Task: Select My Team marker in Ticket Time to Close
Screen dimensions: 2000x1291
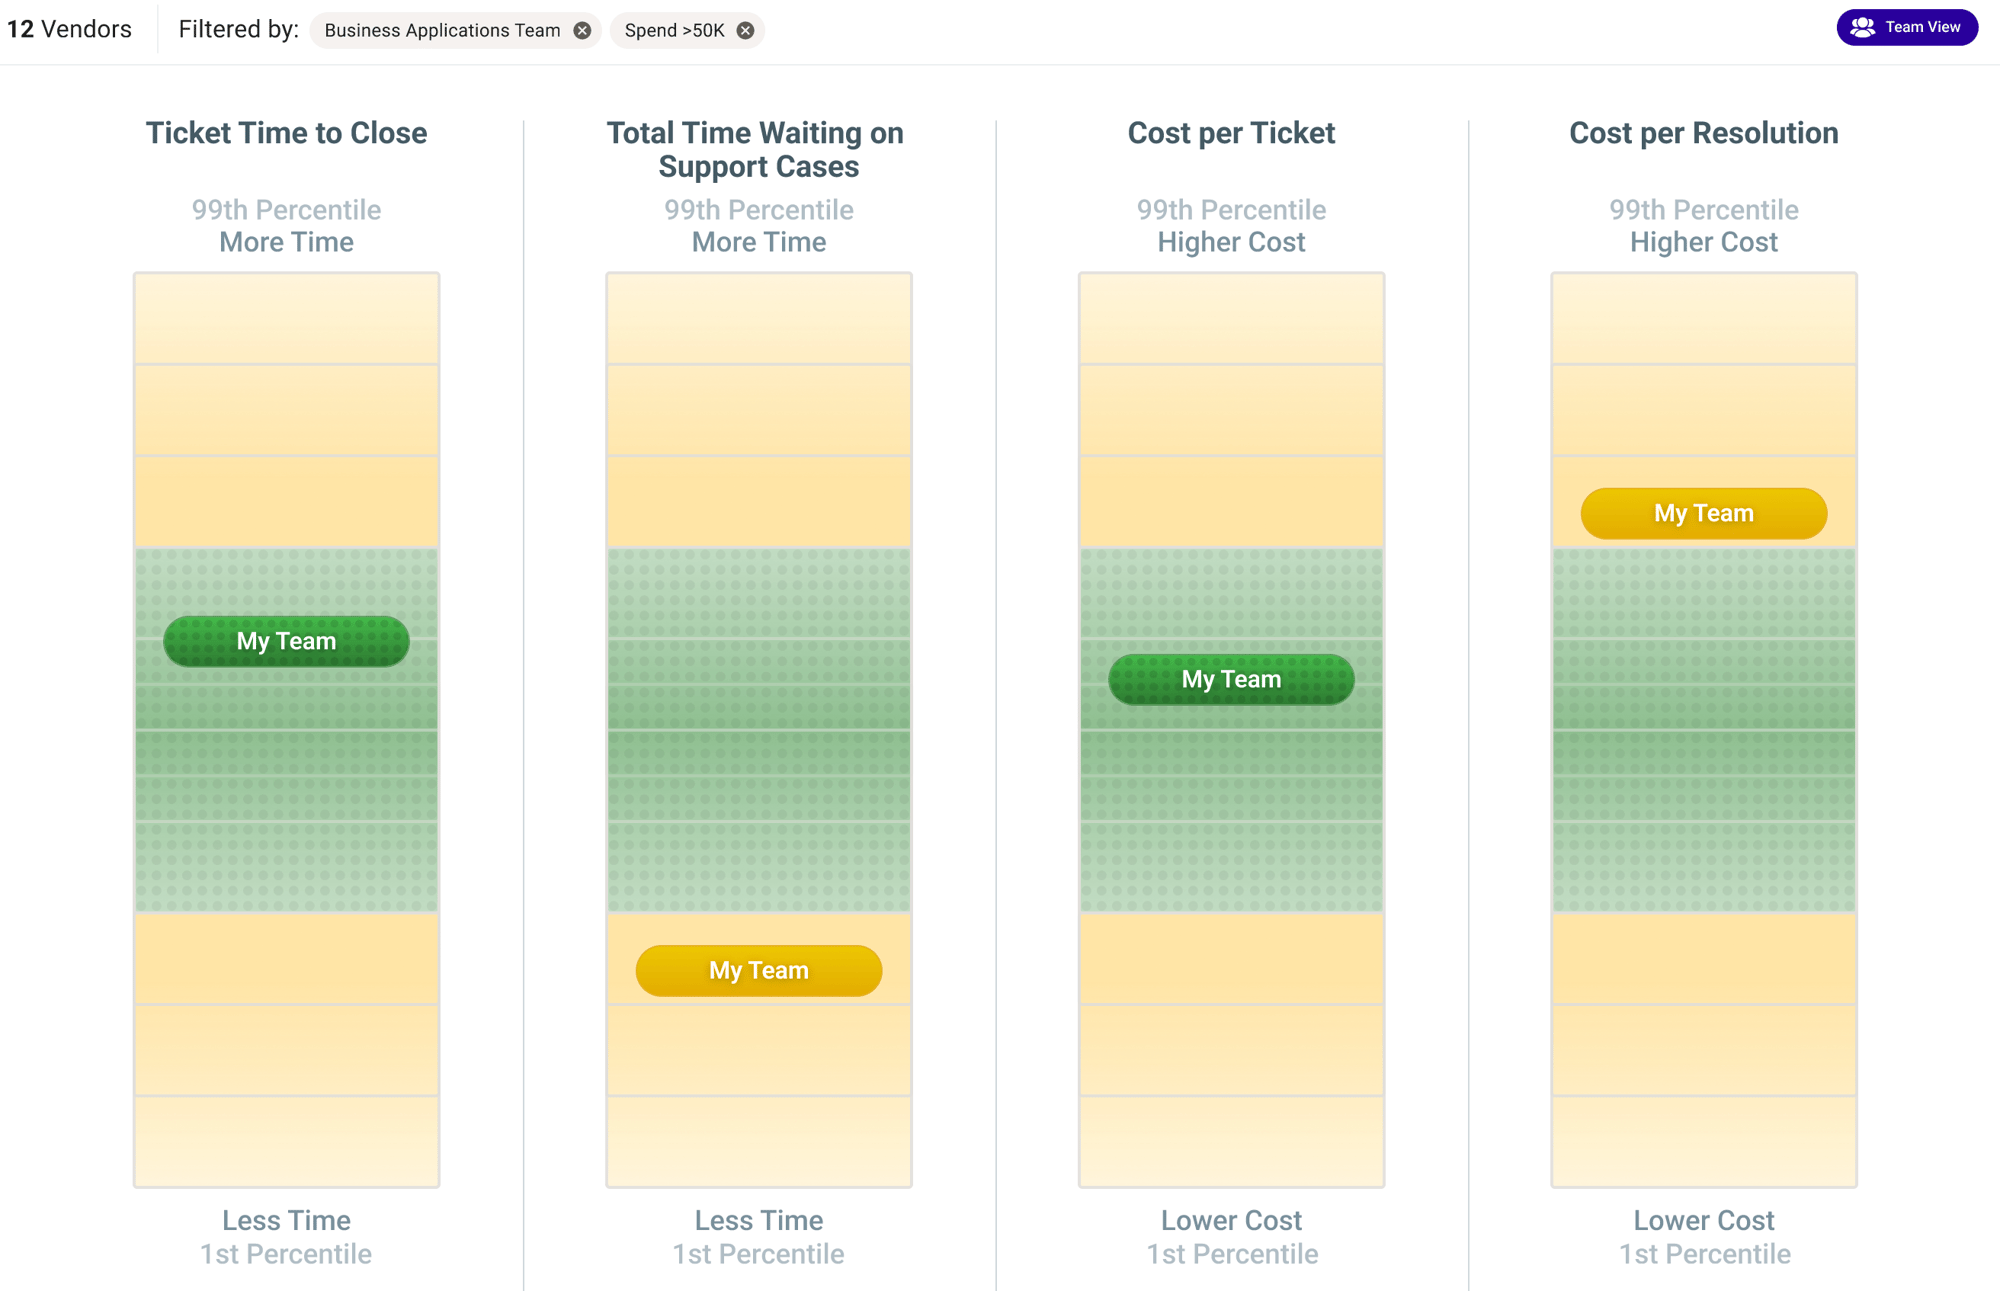Action: coord(286,641)
